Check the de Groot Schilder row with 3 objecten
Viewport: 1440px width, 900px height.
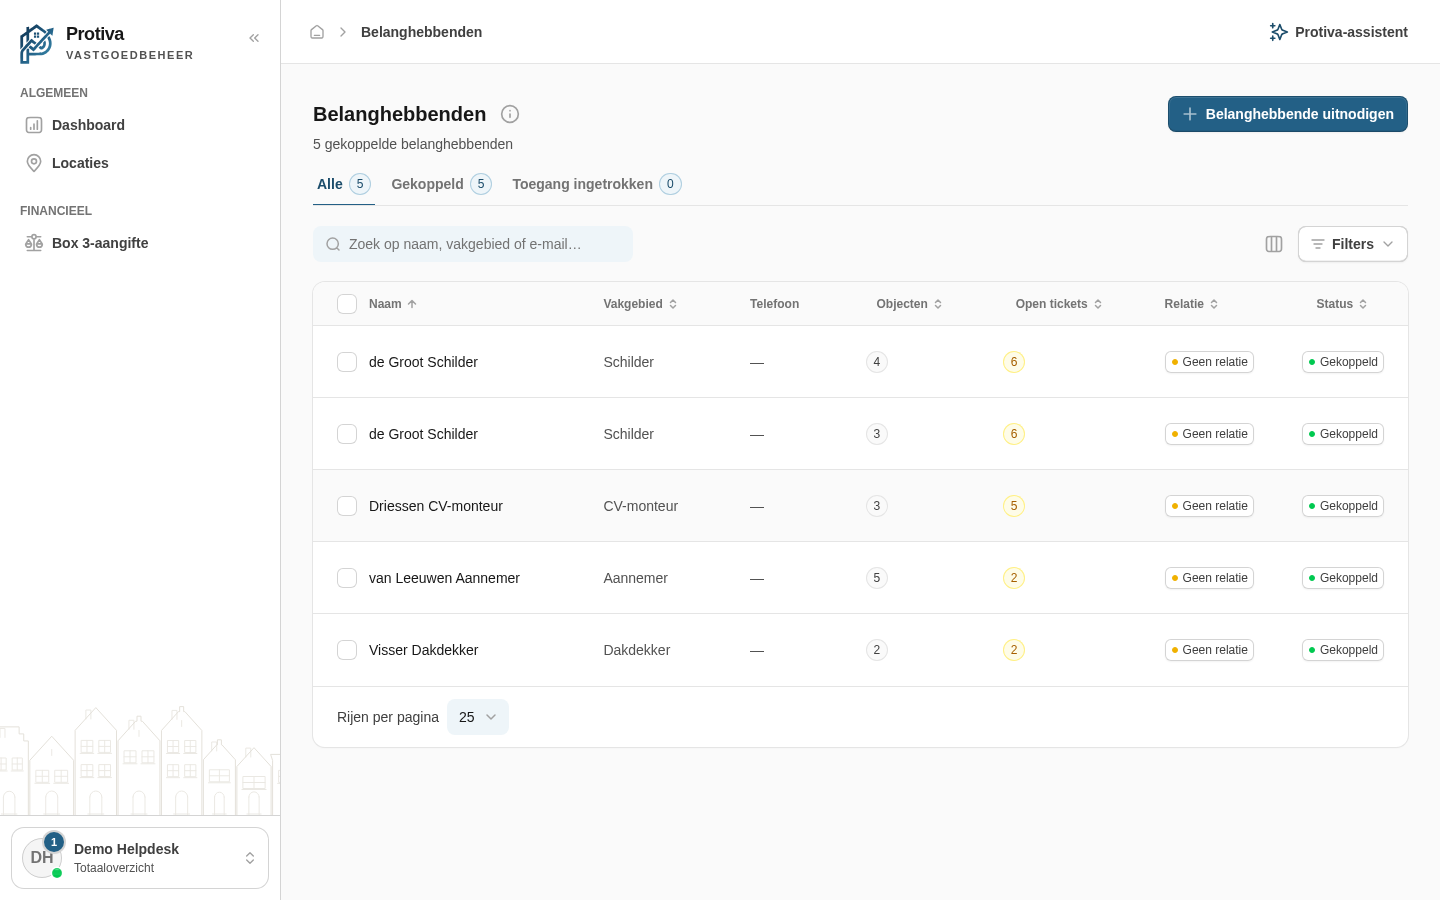pos(347,434)
